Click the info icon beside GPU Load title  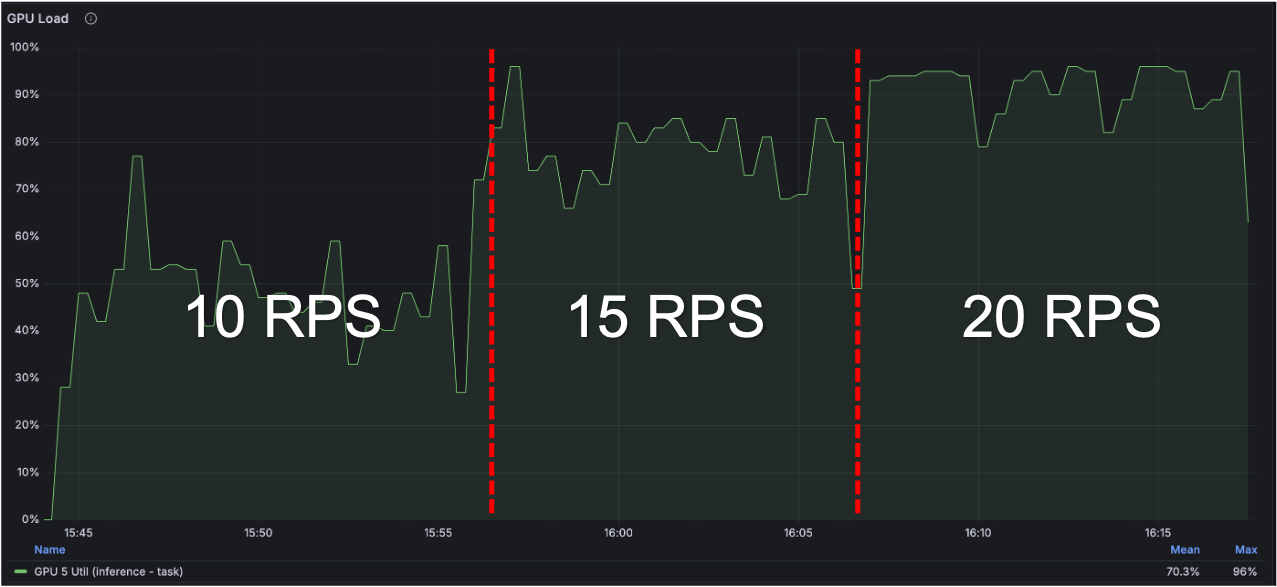(x=90, y=17)
